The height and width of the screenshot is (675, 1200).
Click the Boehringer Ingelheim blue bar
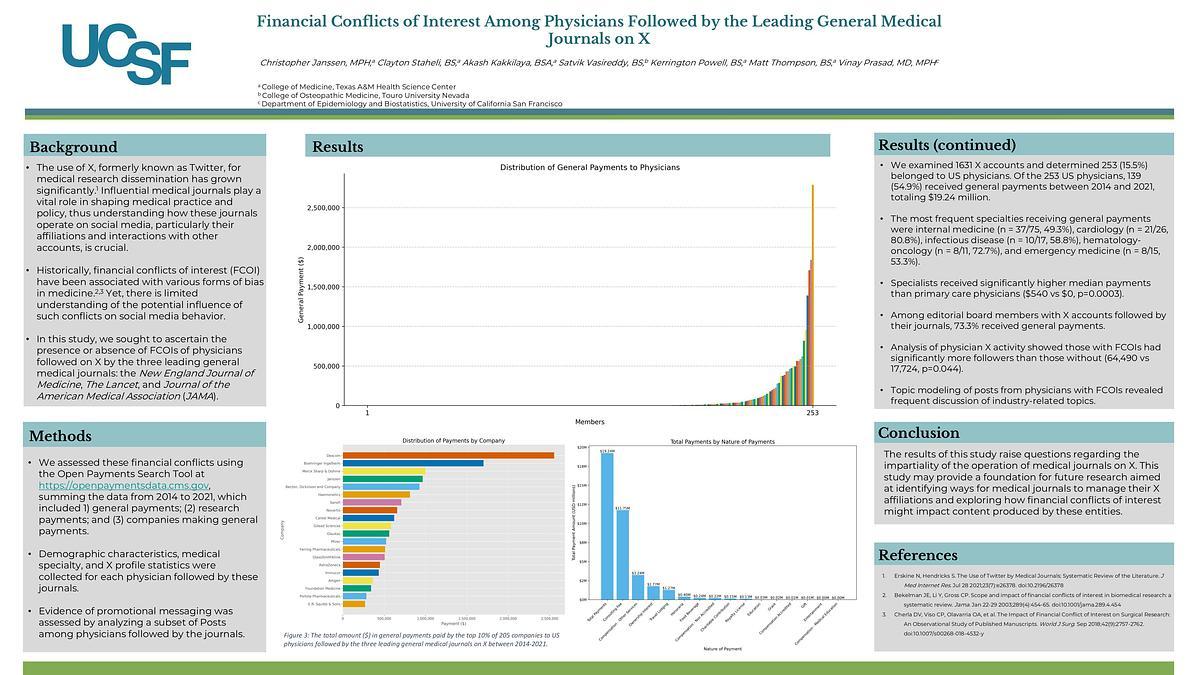pyautogui.click(x=398, y=463)
